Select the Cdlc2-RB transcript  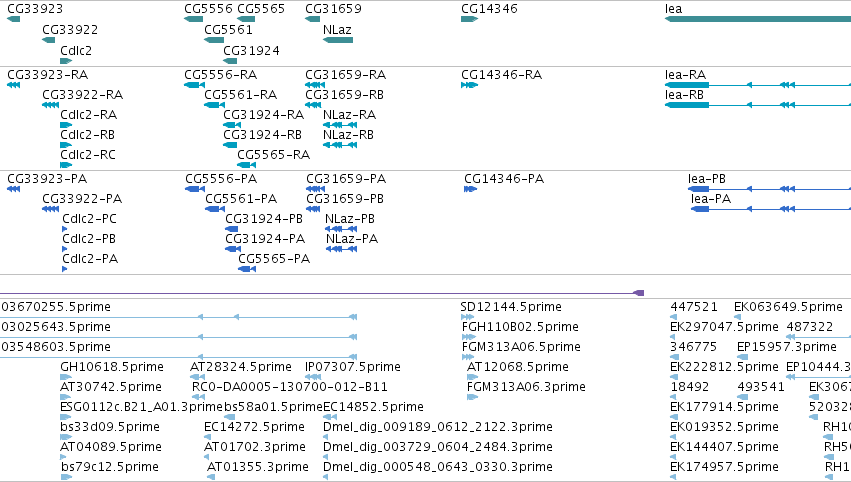point(87,135)
